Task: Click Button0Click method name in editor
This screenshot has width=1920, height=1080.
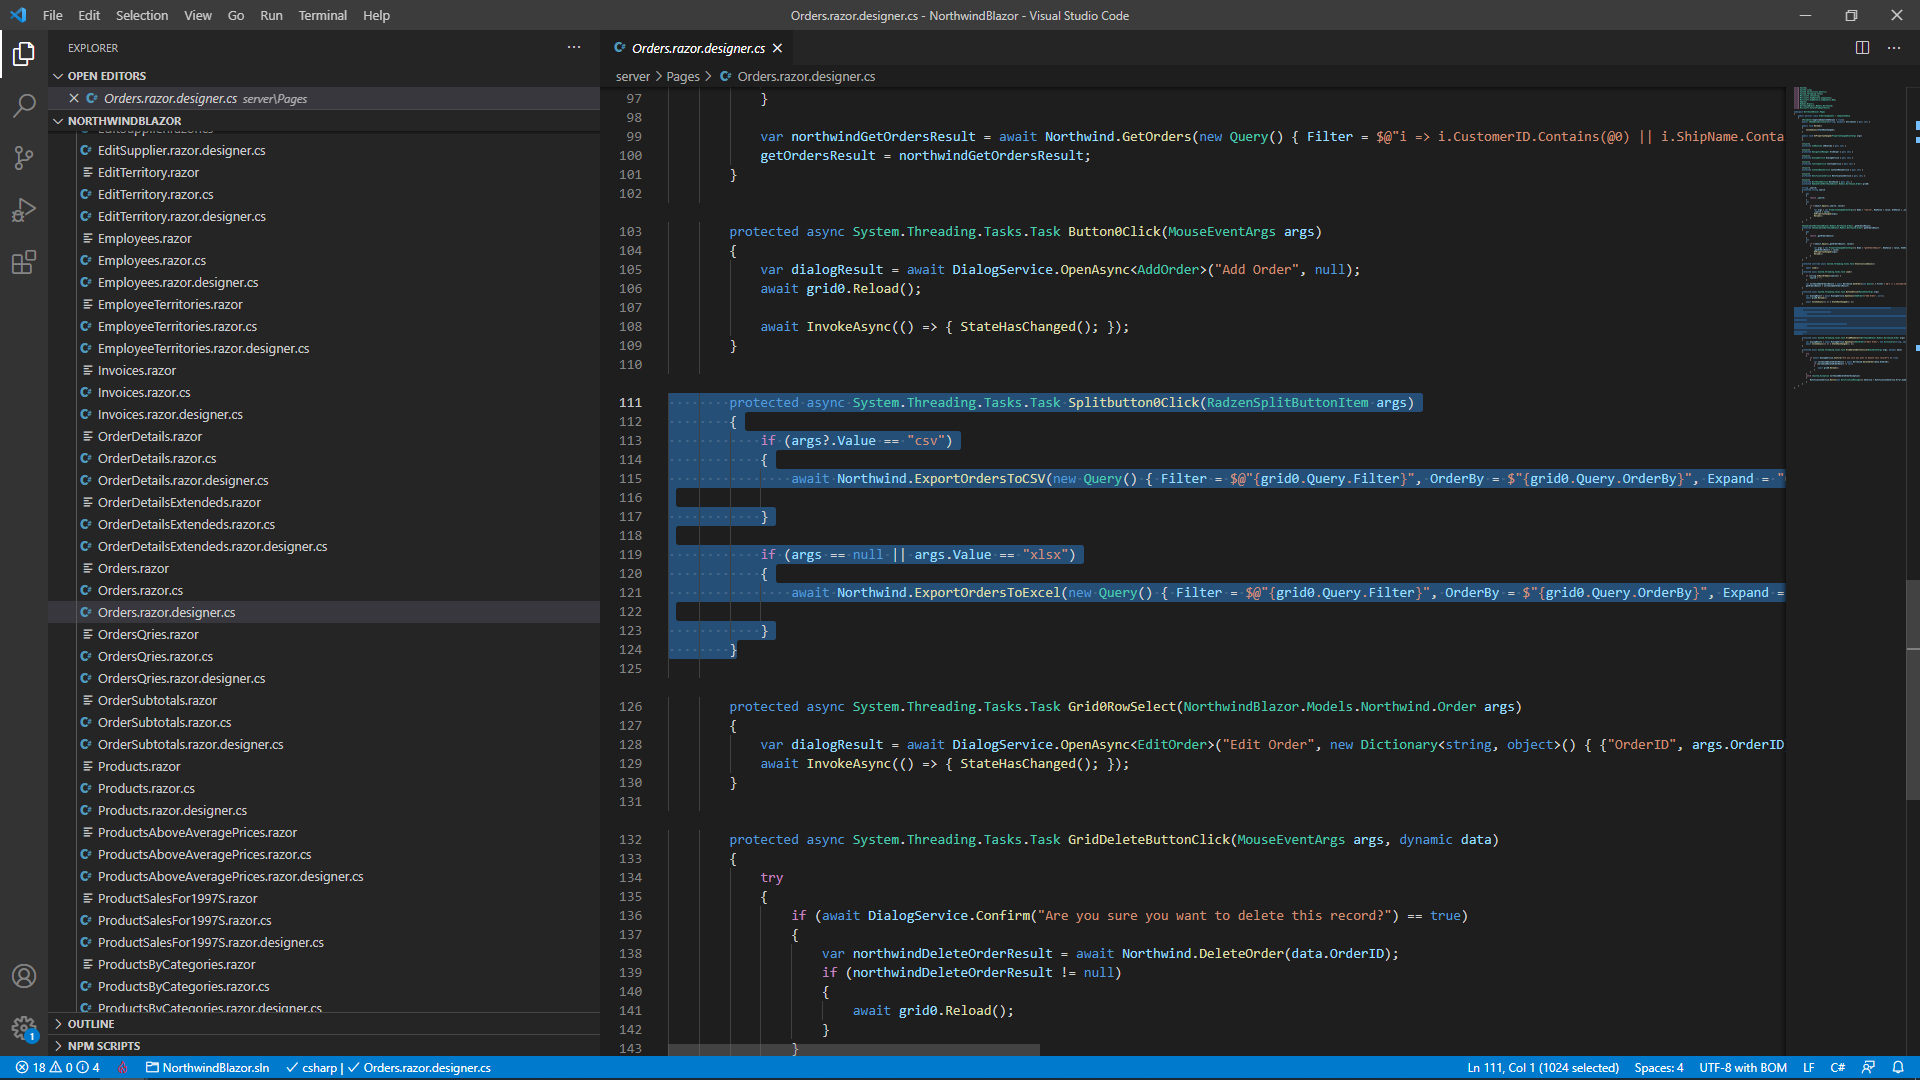Action: (1114, 231)
